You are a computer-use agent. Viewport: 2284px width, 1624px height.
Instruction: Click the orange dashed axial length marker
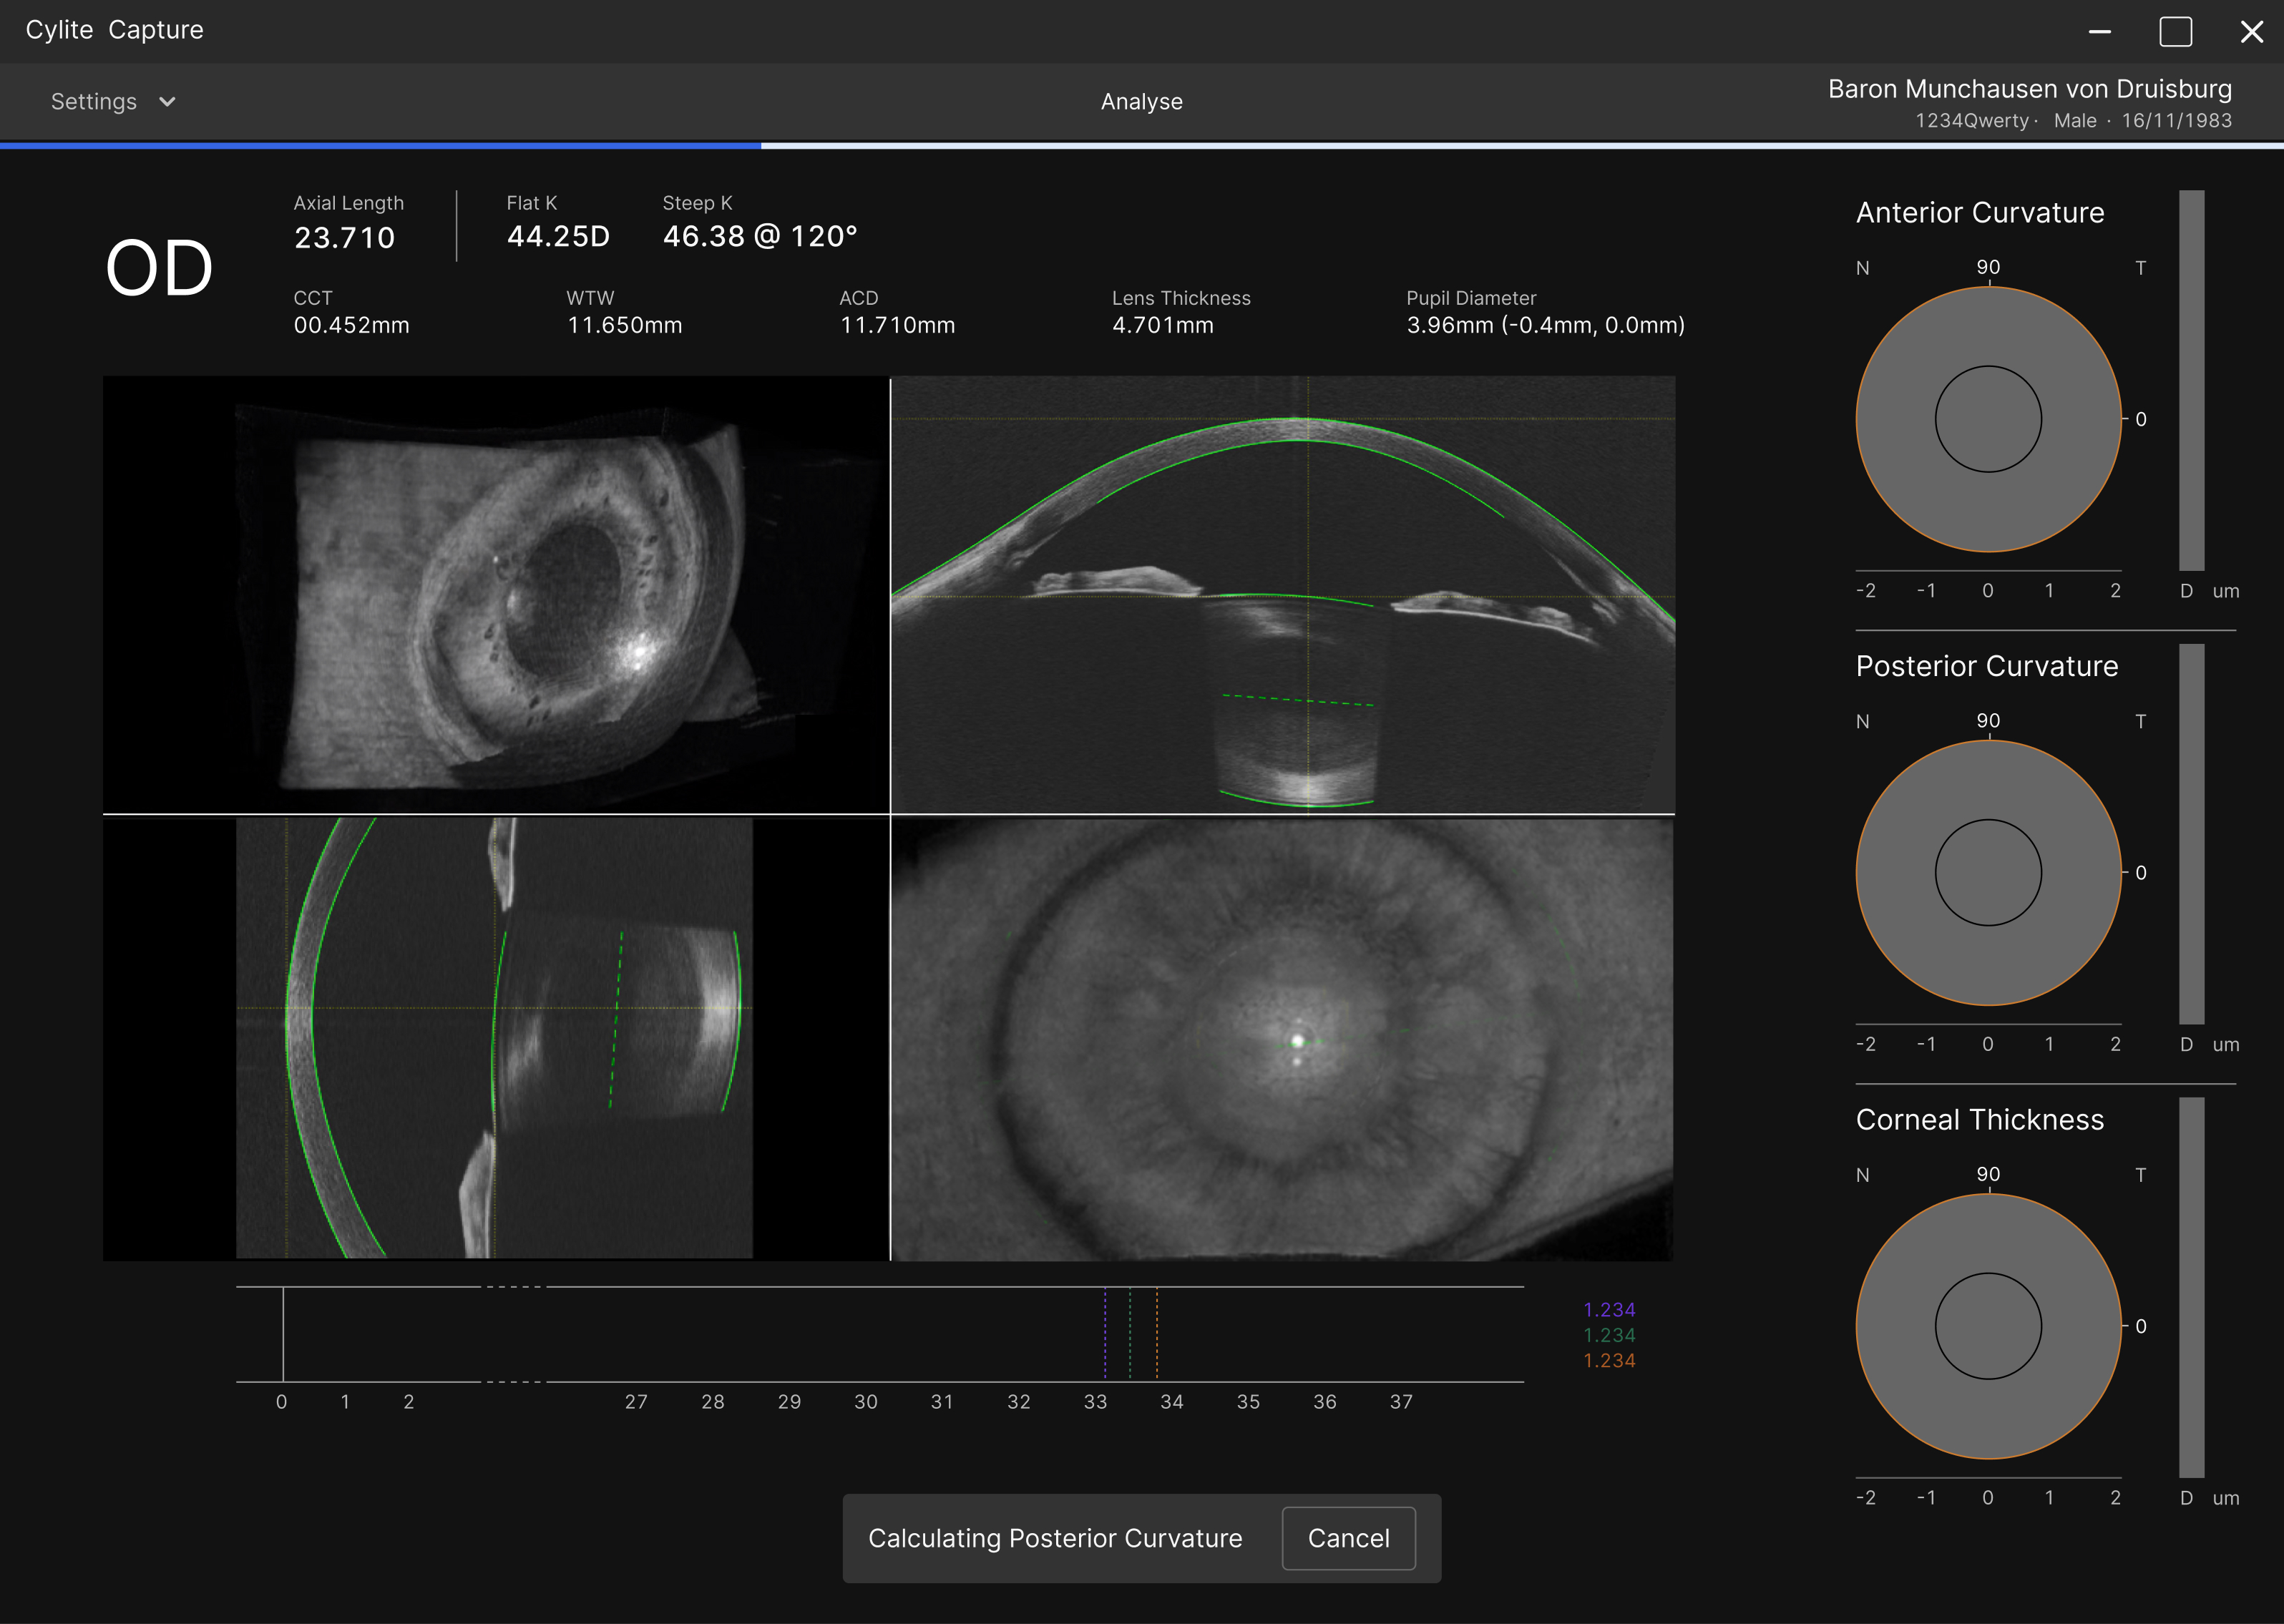[1157, 1333]
